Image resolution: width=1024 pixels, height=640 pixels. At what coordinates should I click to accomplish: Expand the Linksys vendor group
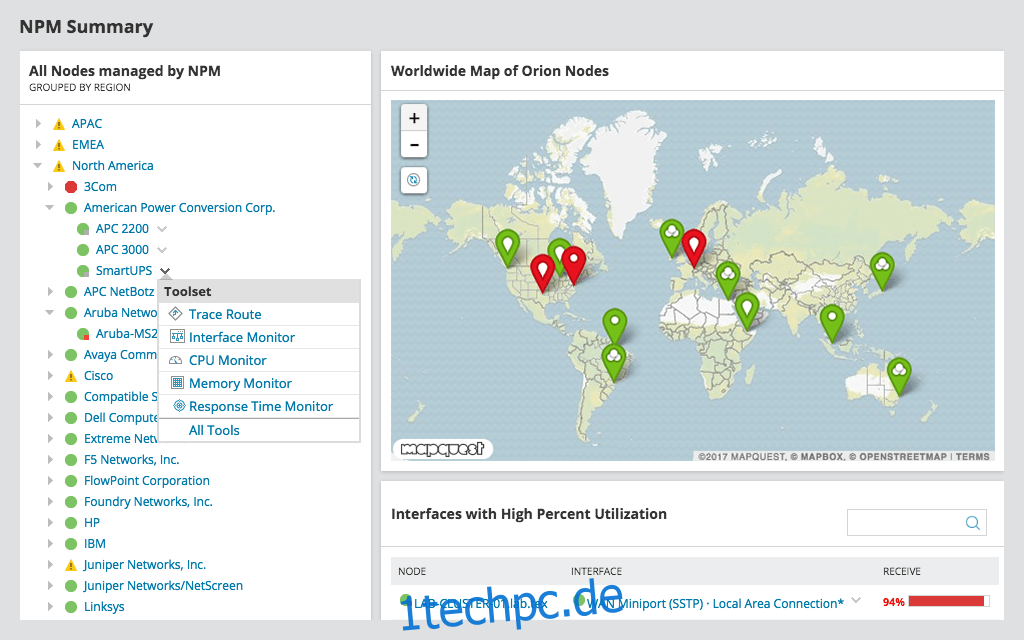click(x=50, y=607)
